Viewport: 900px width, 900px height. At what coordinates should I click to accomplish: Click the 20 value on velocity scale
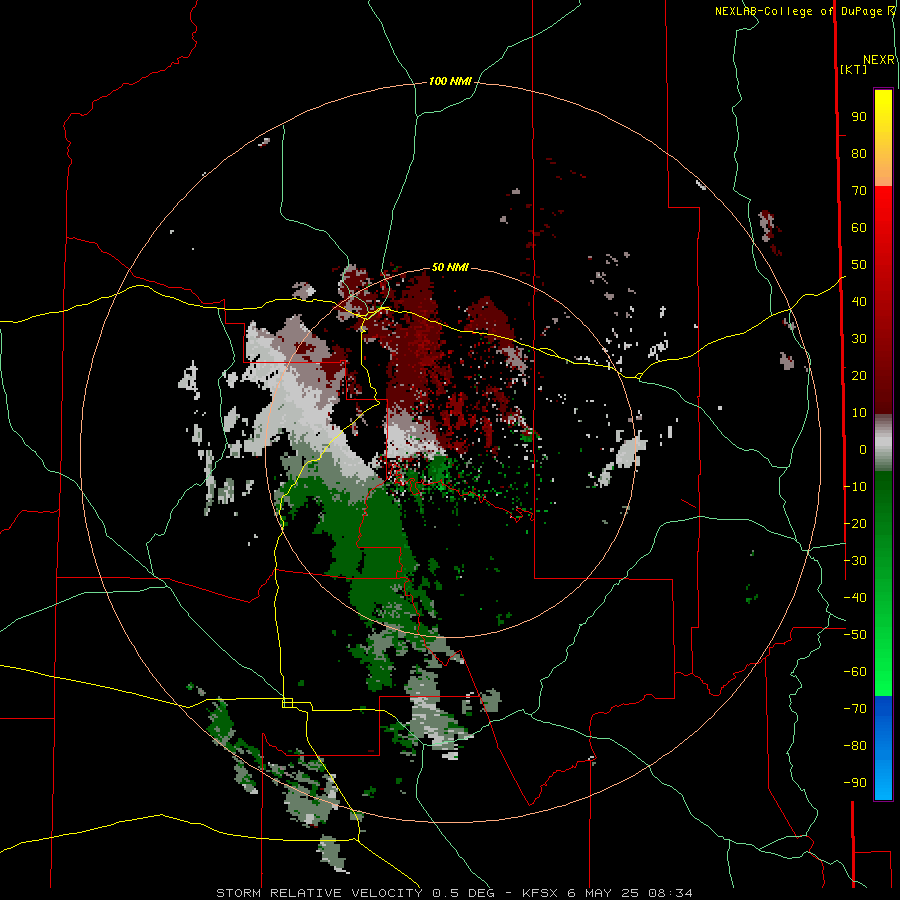pos(859,376)
